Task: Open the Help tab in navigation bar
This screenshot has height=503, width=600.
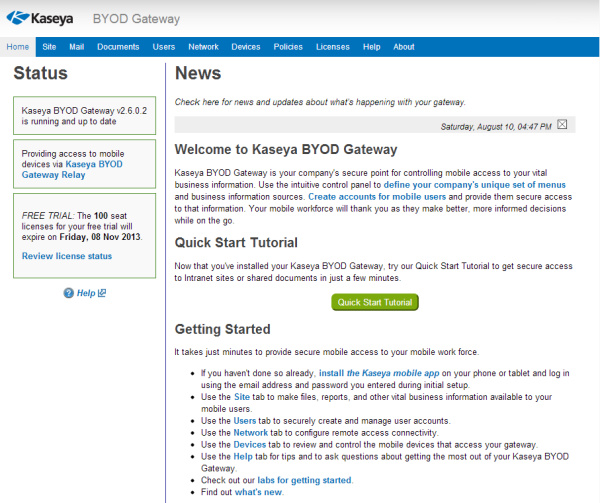Action: 372,47
